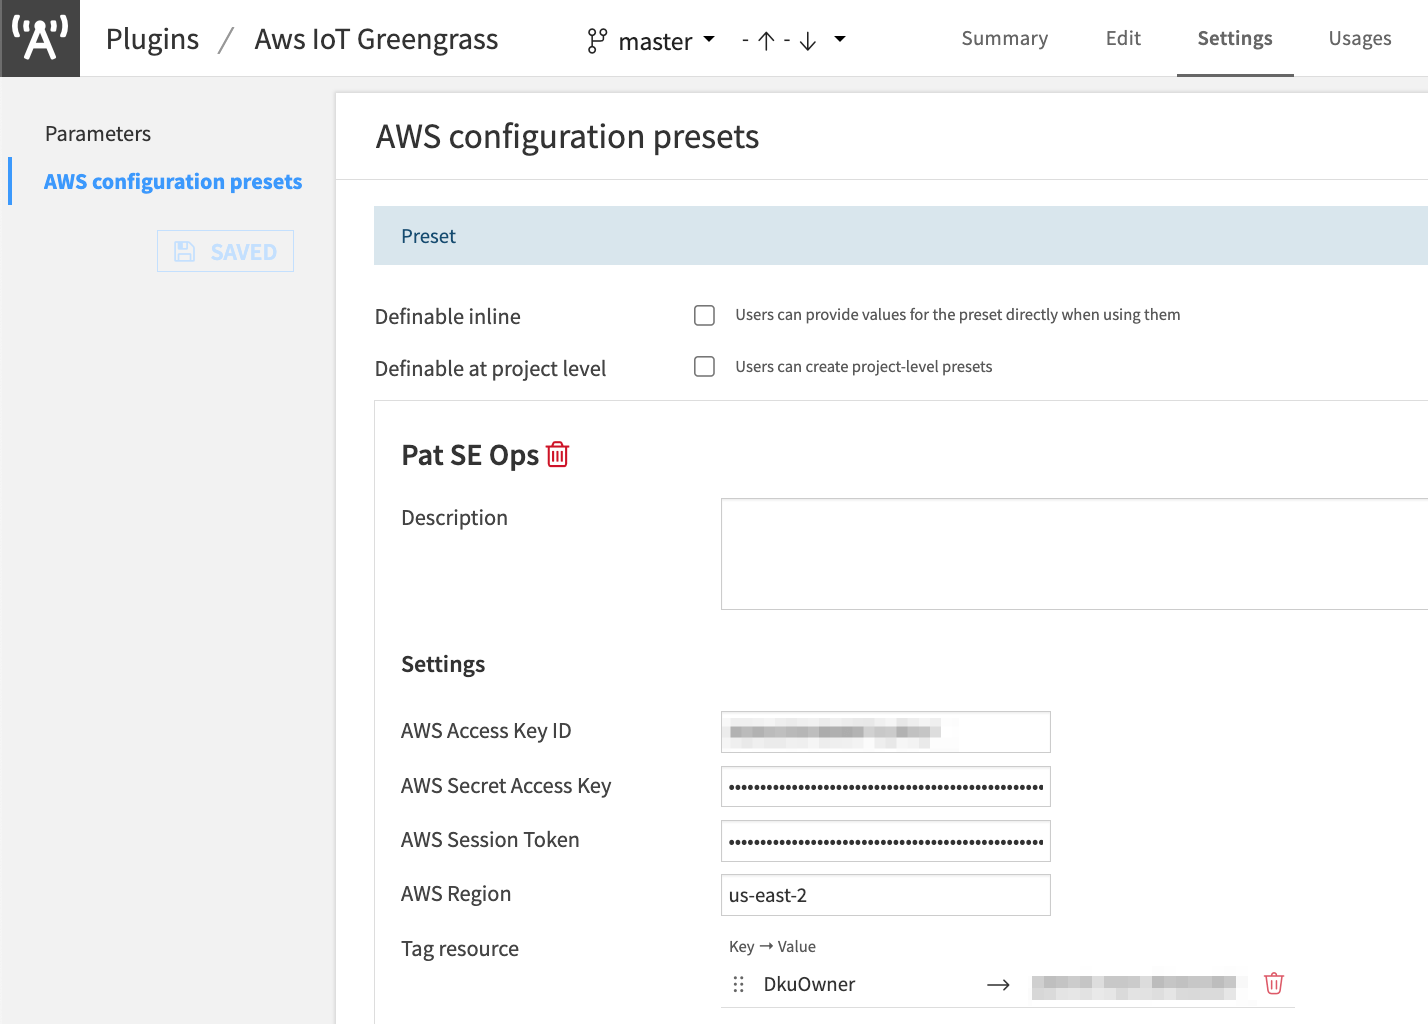Select AWS configuration presets in sidebar
This screenshot has width=1428, height=1024.
coord(173,182)
